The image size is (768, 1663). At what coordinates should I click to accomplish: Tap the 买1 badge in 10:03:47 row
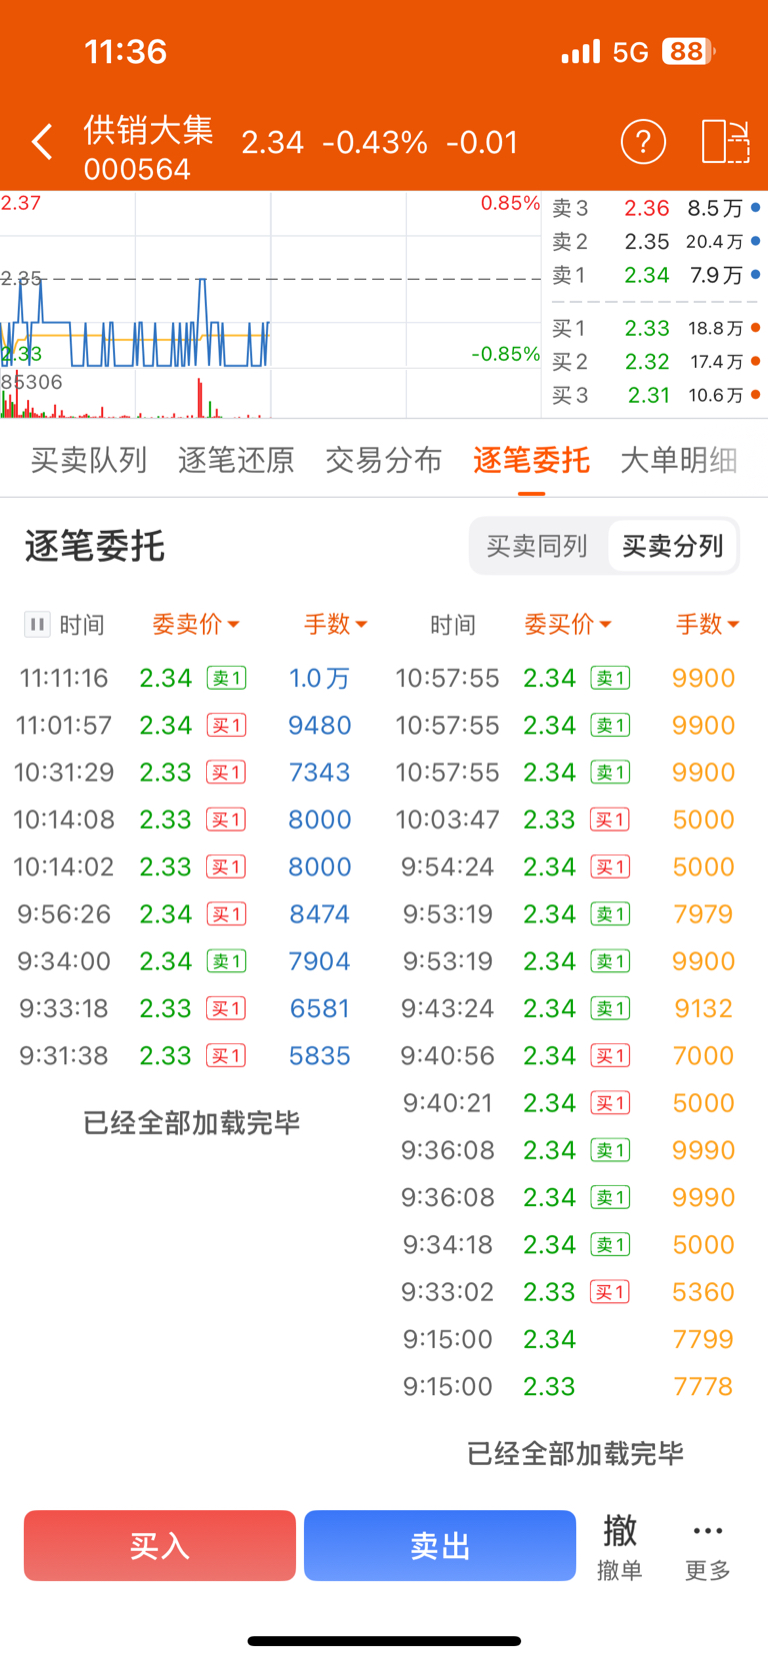point(610,820)
